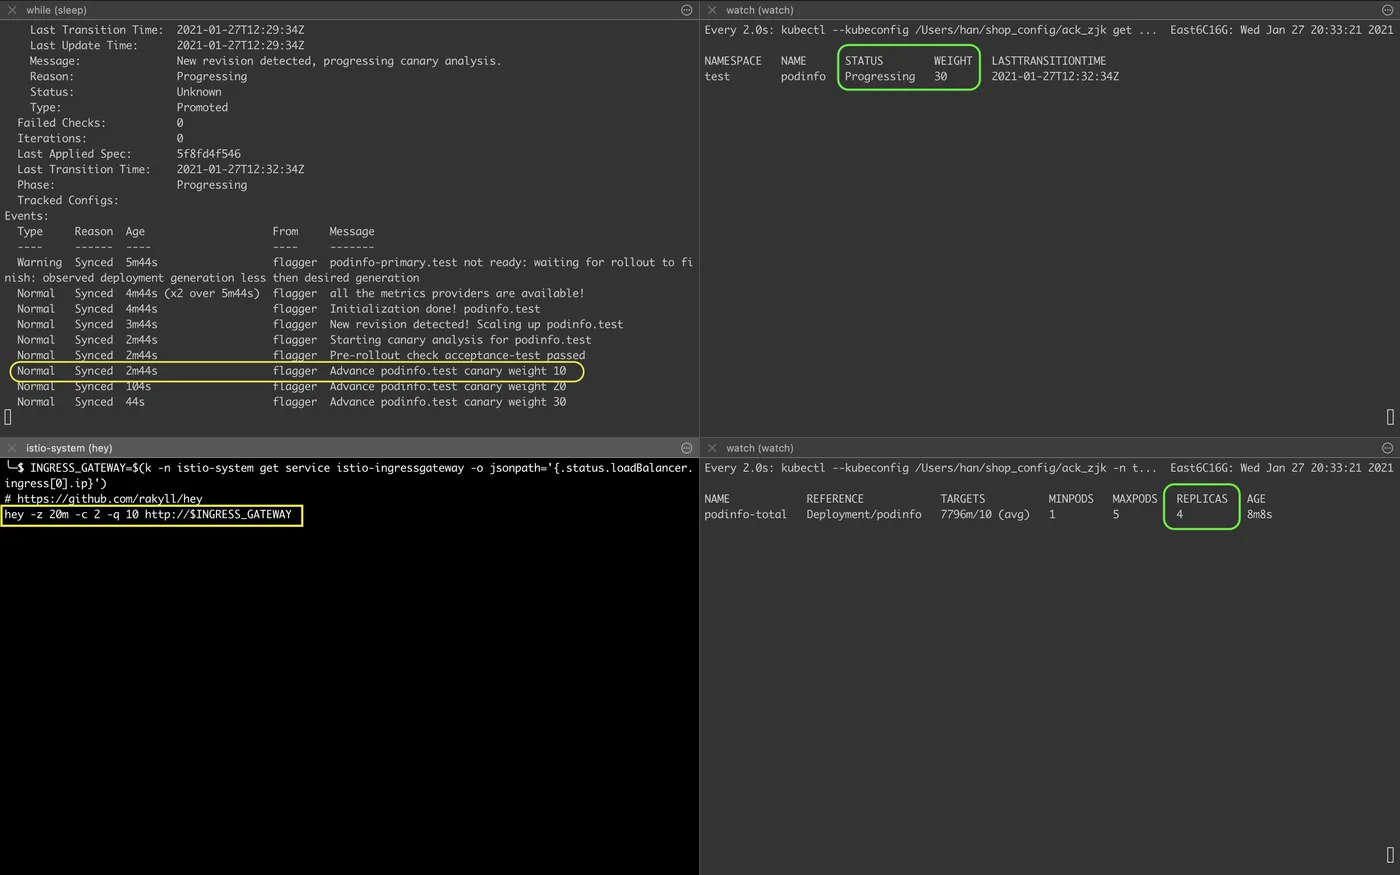This screenshot has height=875, width=1400.
Task: Click the reference 'Deployment/podinfo'
Action: (864, 515)
